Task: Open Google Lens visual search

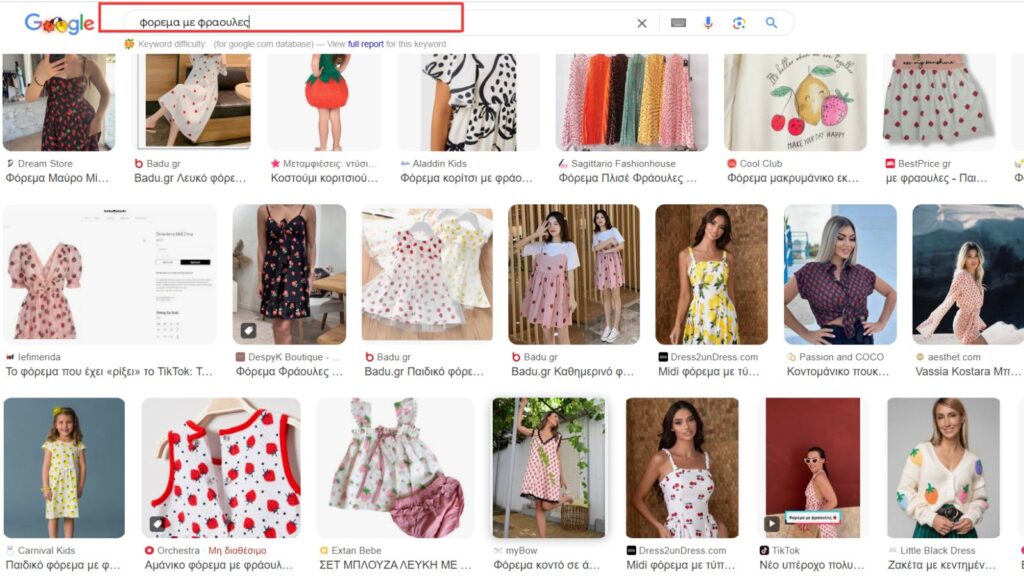Action: tap(741, 21)
